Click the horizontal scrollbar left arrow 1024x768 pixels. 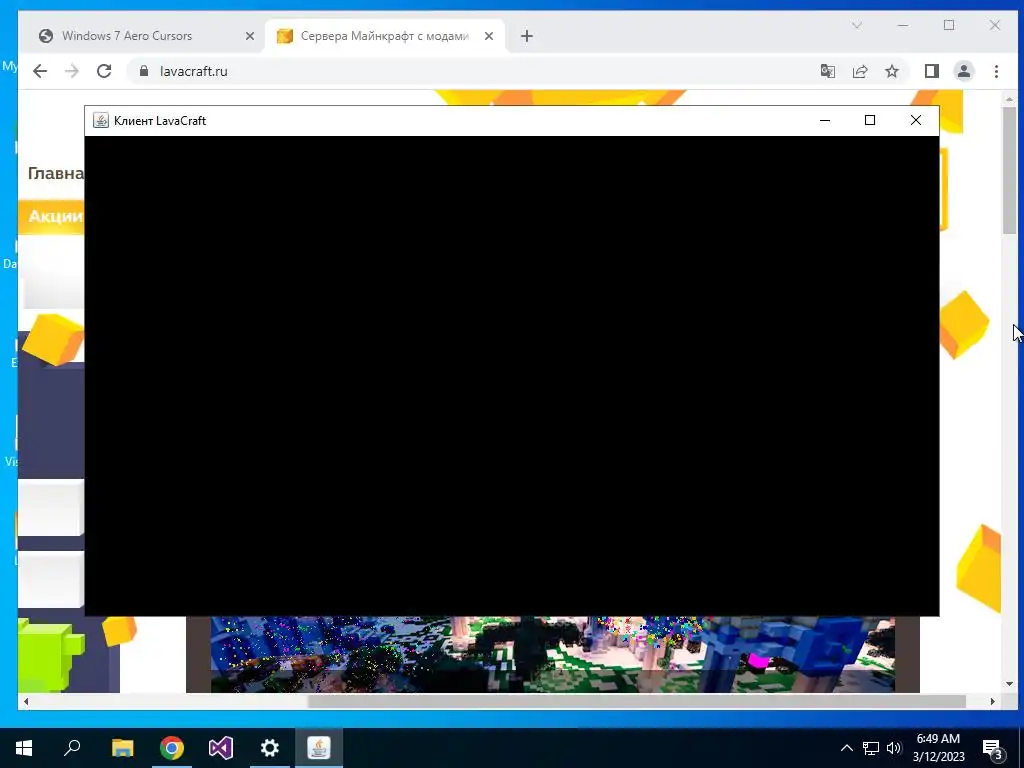(x=26, y=701)
